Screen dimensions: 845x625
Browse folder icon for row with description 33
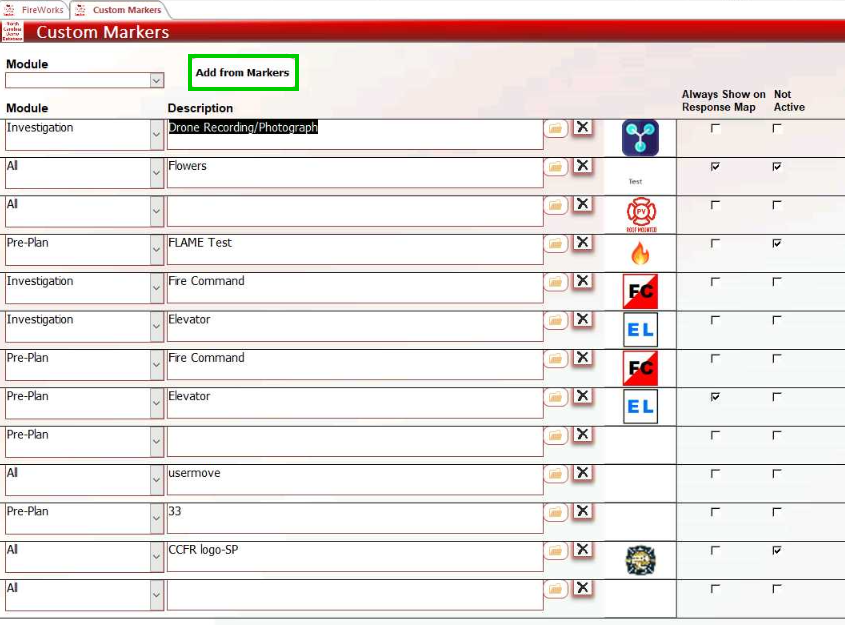[x=555, y=512]
